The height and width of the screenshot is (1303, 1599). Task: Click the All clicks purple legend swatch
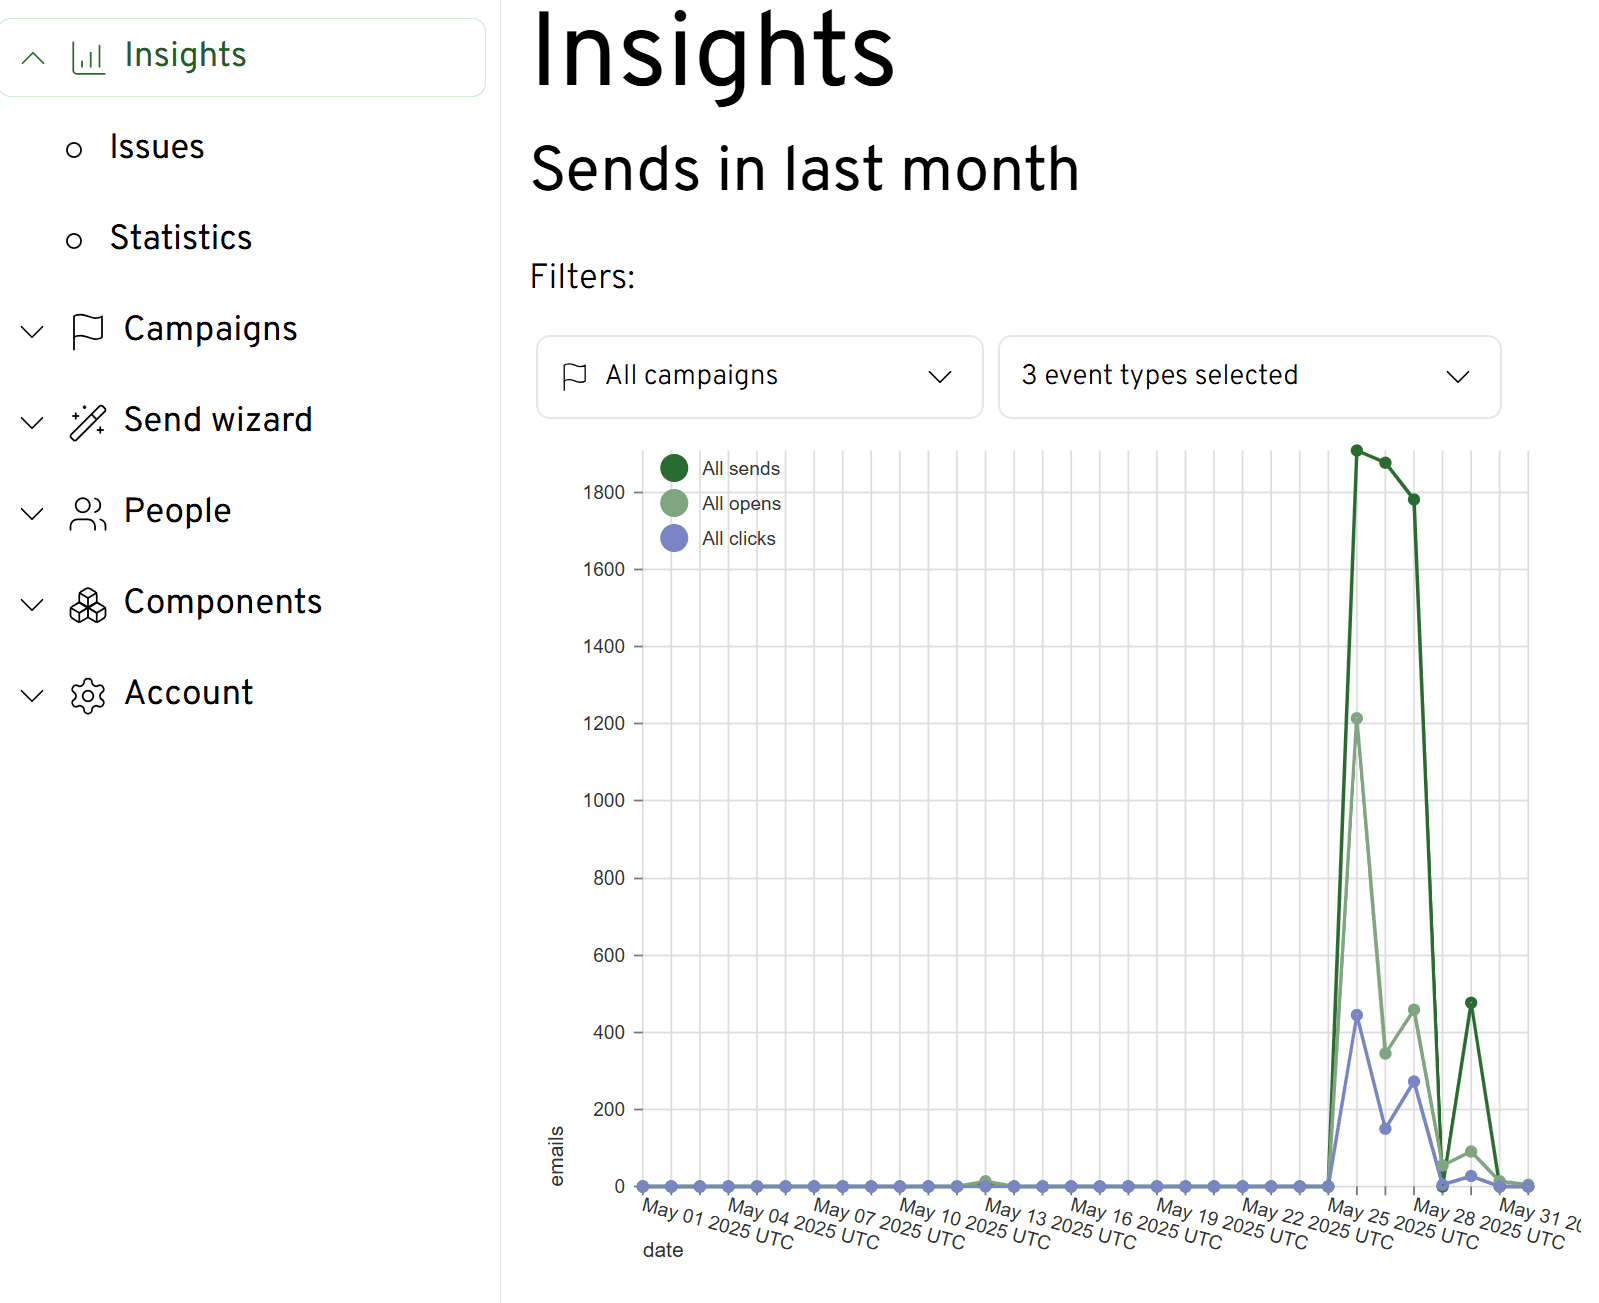pyautogui.click(x=674, y=538)
